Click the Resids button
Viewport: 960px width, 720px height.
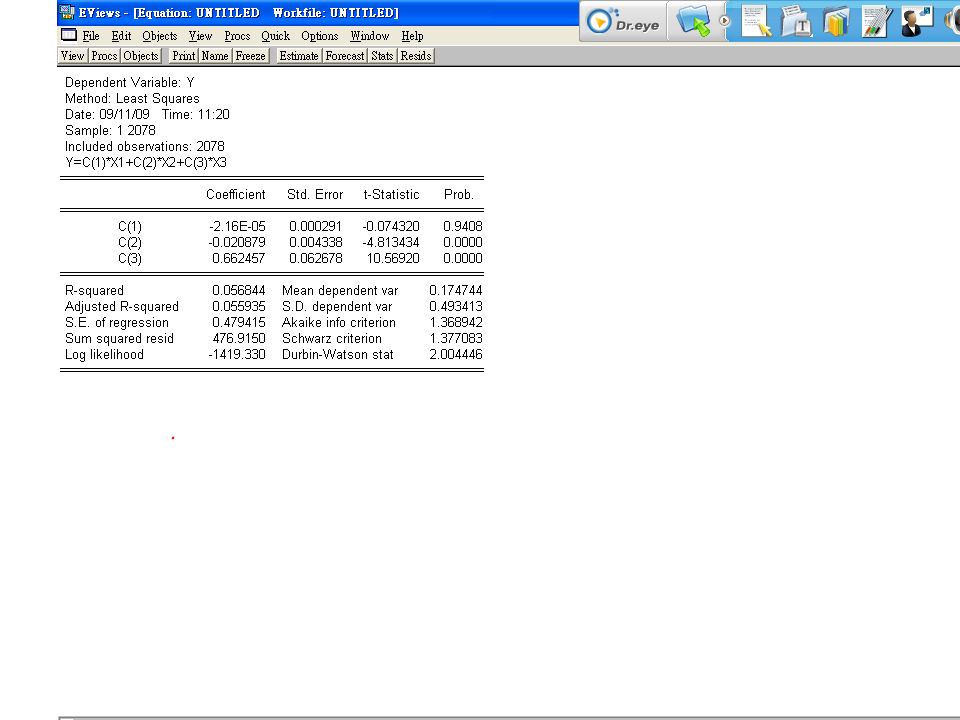416,56
